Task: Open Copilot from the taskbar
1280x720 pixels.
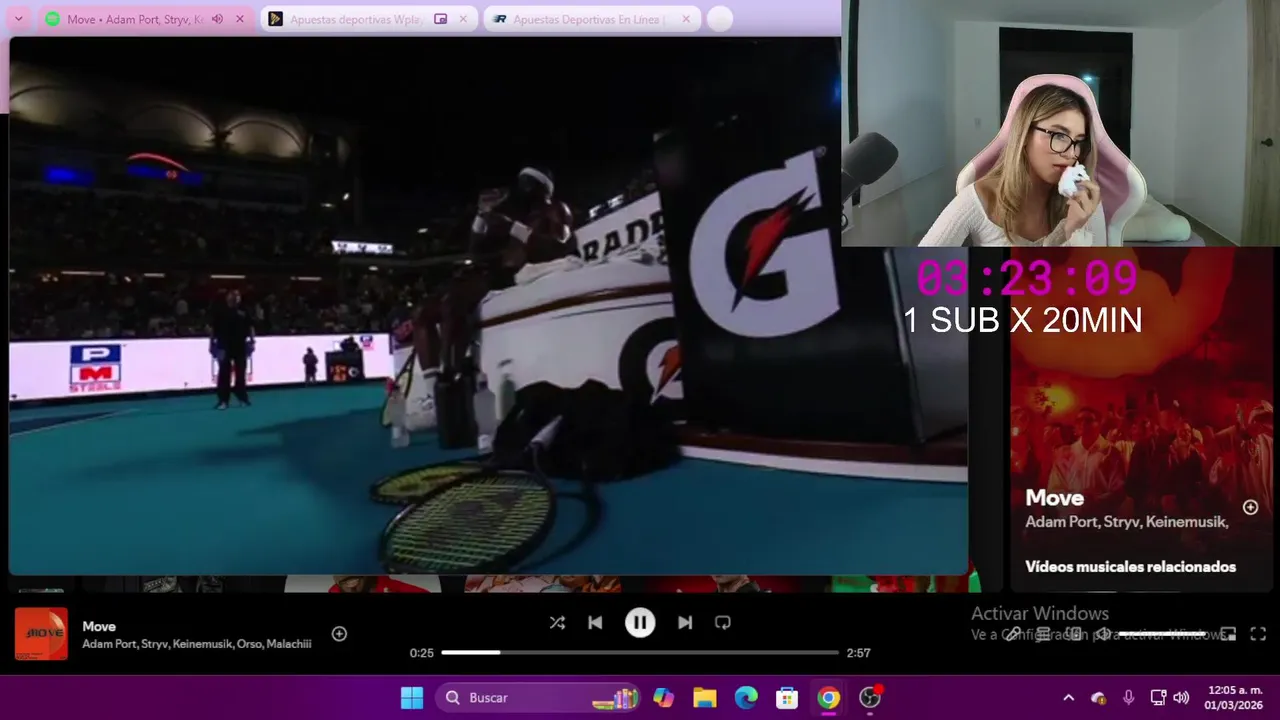Action: [x=663, y=698]
